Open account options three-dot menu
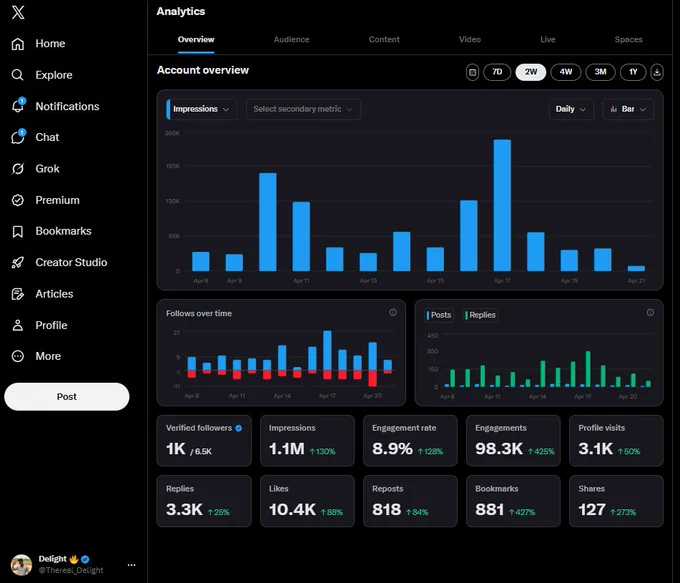 click(131, 565)
